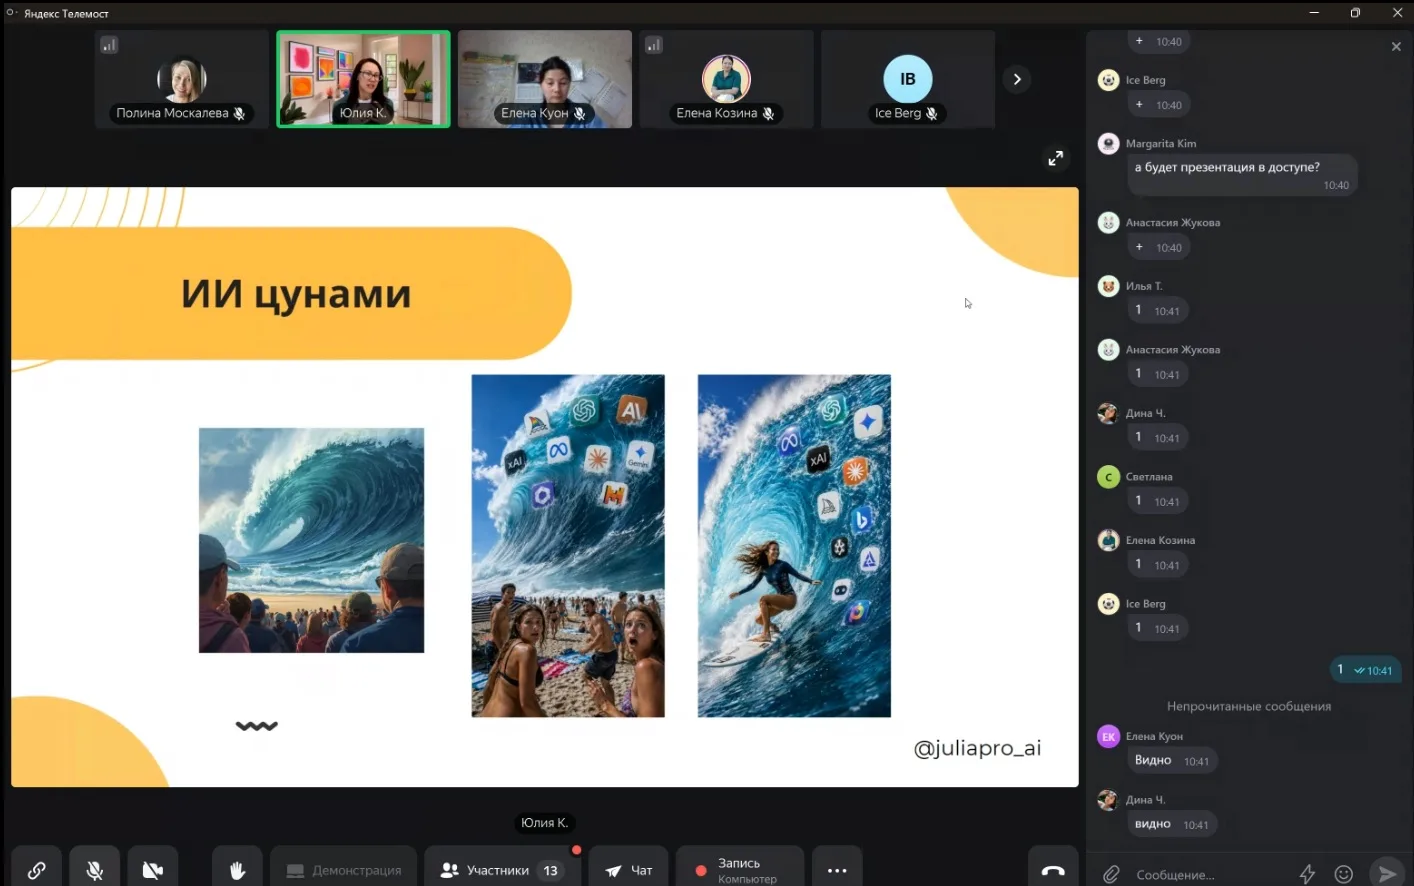Click Елена Козина's name in chat
Image resolution: width=1414 pixels, height=886 pixels.
[1160, 540]
